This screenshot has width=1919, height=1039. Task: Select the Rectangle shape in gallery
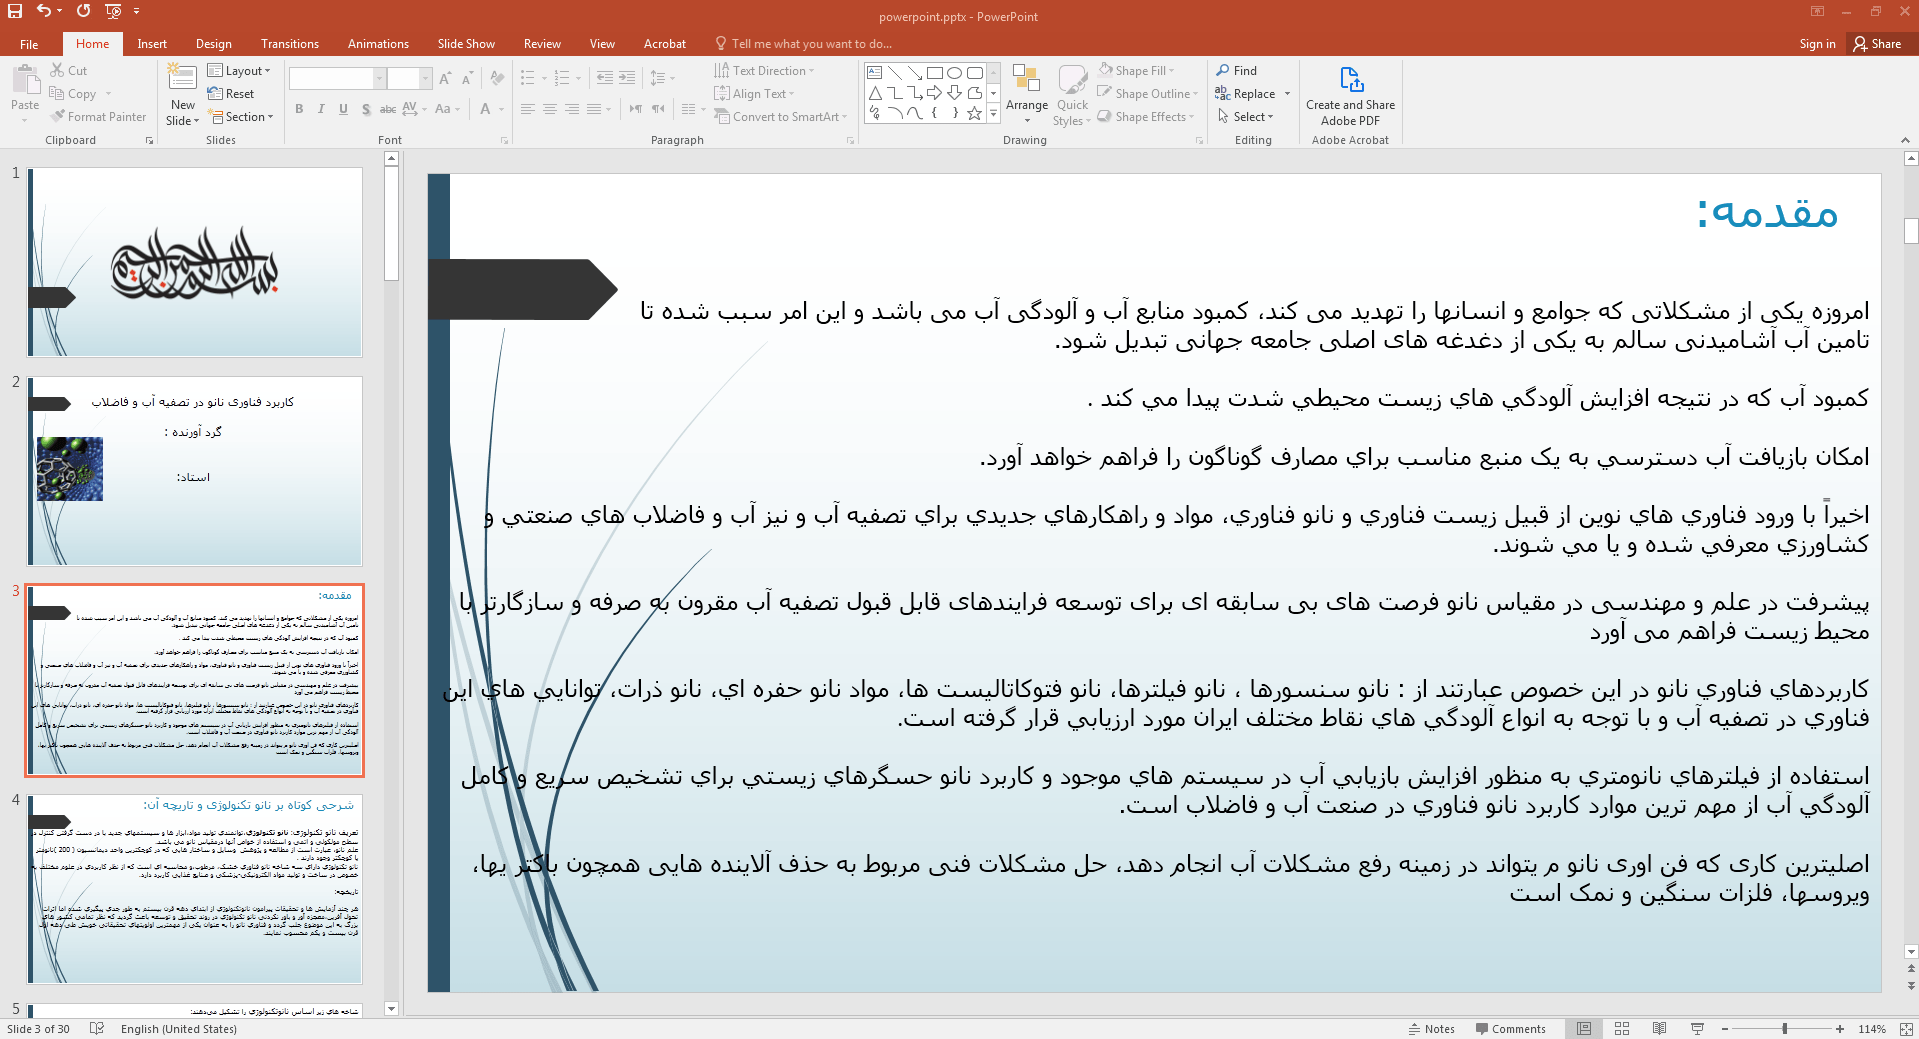click(x=935, y=73)
